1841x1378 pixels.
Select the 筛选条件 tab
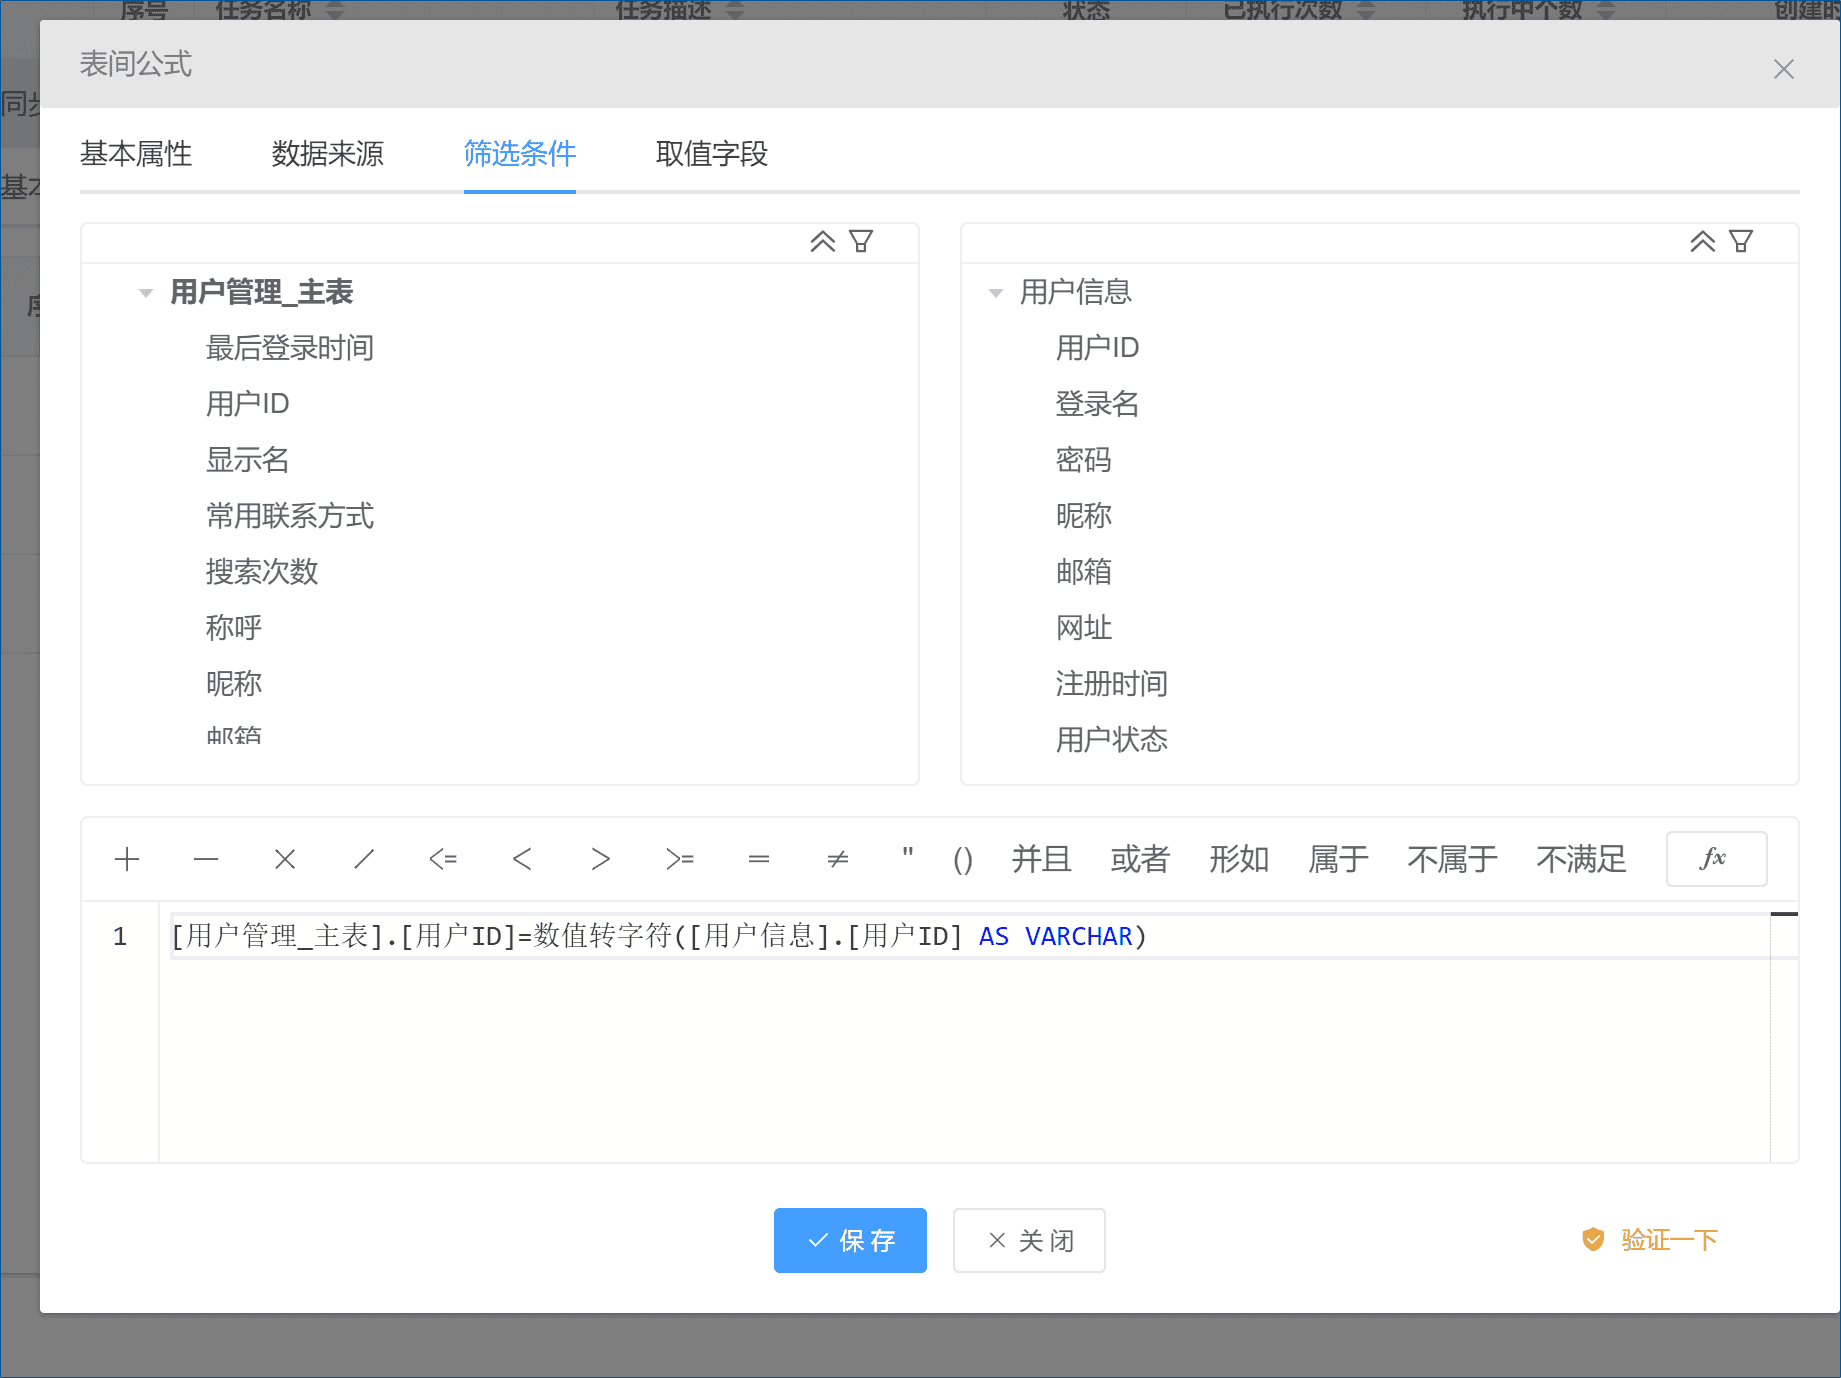520,154
